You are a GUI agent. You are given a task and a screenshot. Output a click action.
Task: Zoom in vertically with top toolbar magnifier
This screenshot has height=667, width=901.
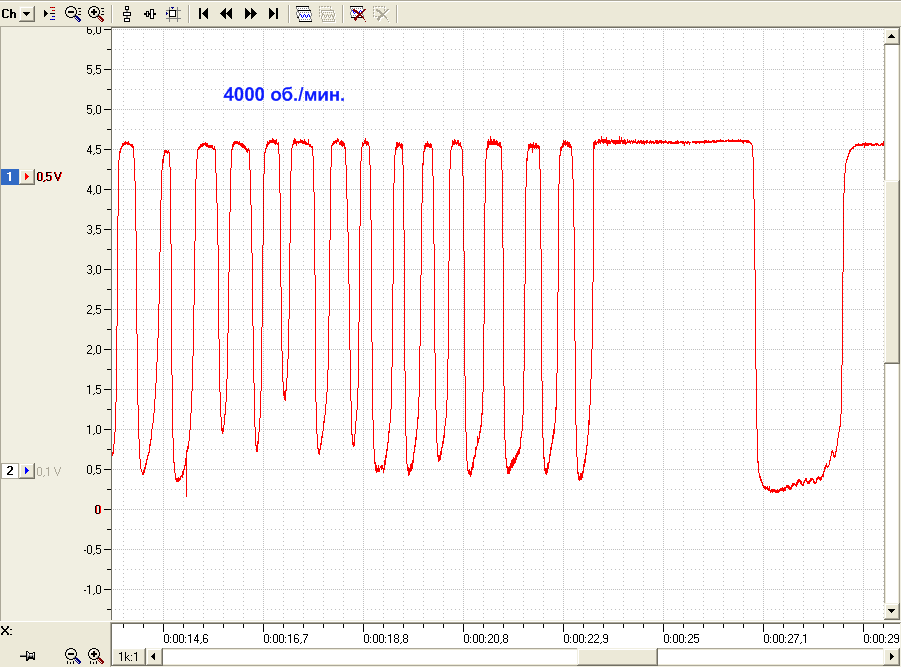(x=96, y=14)
